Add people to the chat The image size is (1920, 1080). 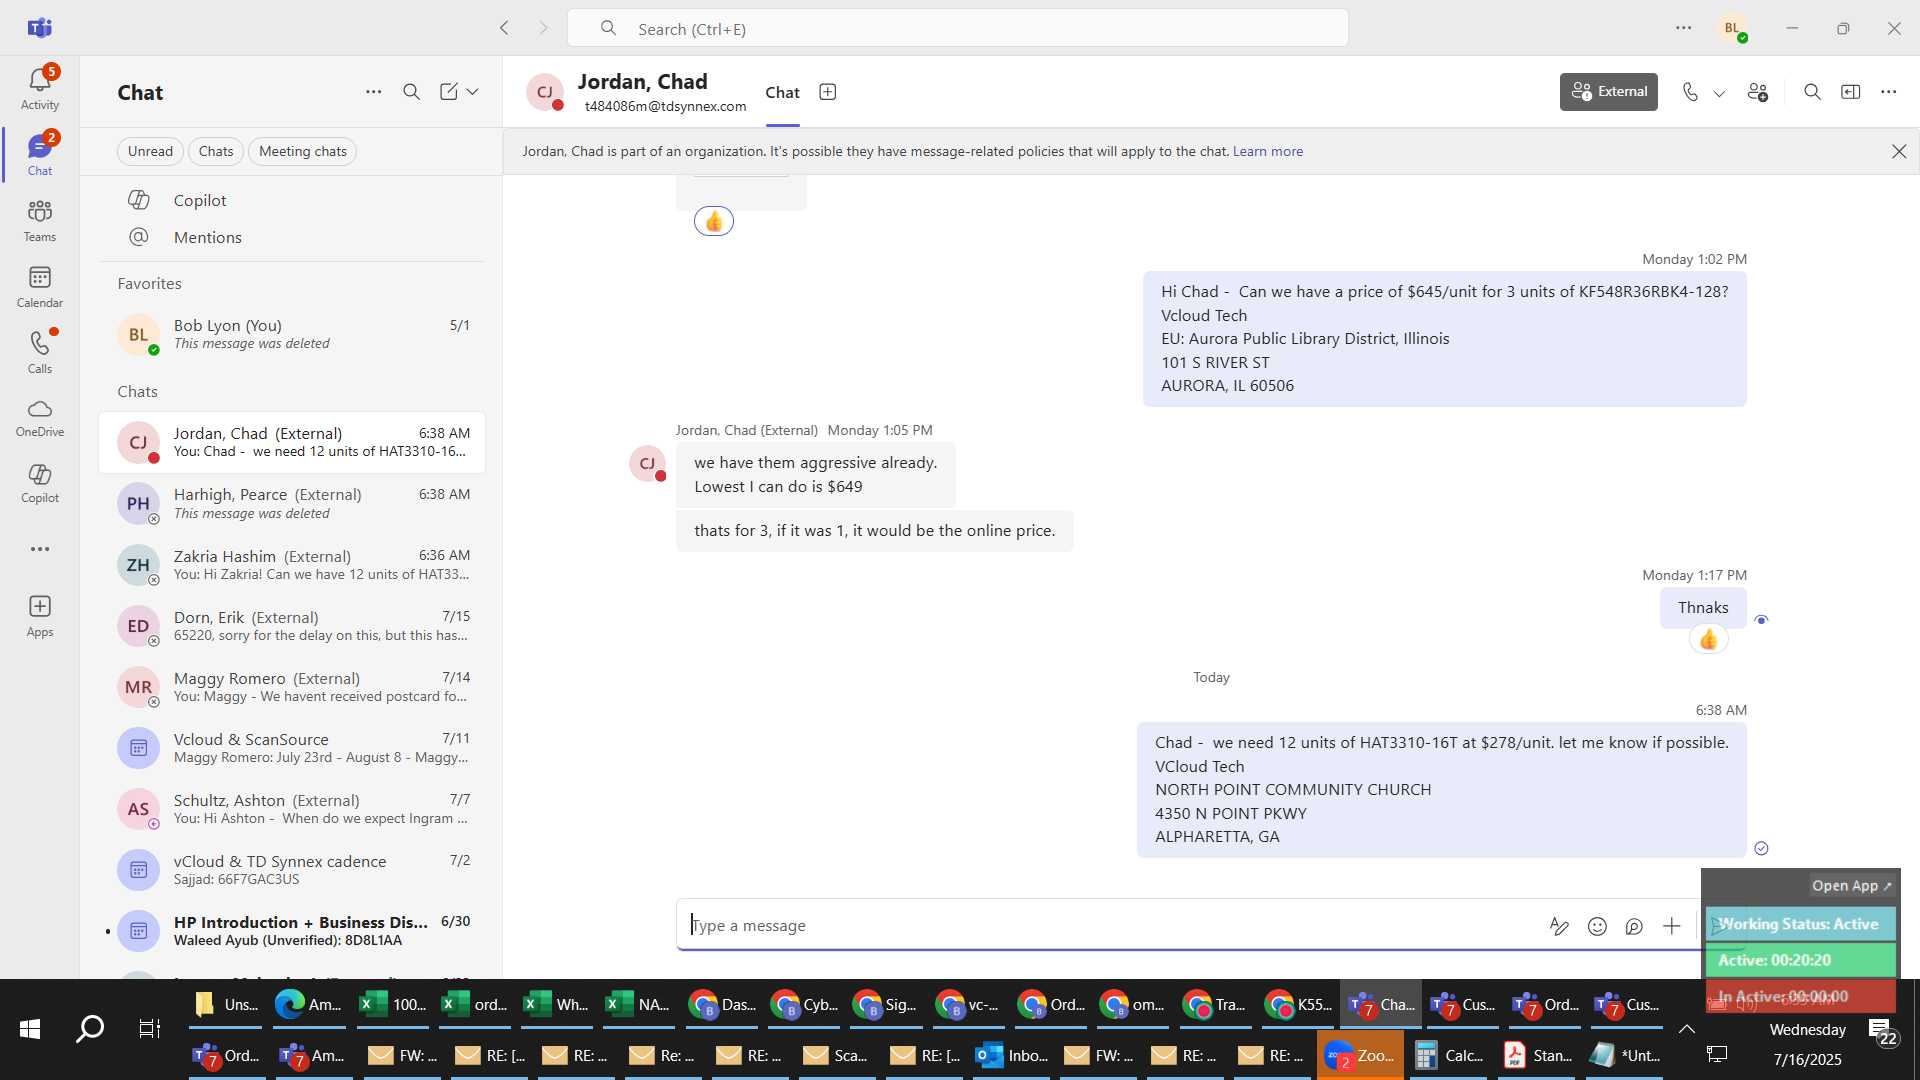[1758, 92]
